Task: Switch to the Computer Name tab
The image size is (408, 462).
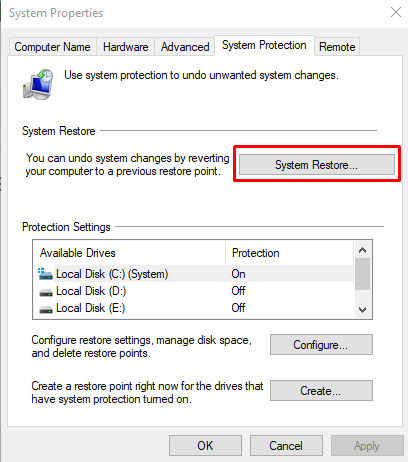Action: click(52, 47)
